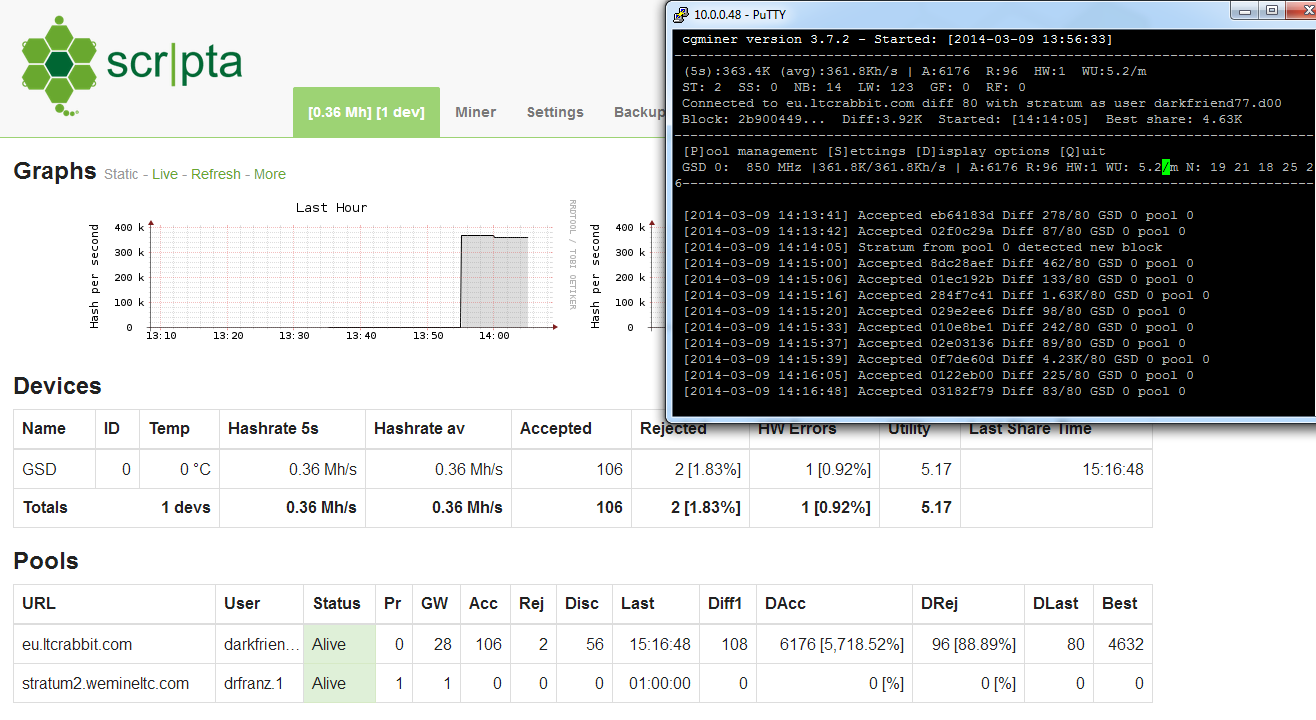1316x720 pixels.
Task: Click the Accepted 0f7de60d log line in PuTTY
Action: tap(946, 359)
